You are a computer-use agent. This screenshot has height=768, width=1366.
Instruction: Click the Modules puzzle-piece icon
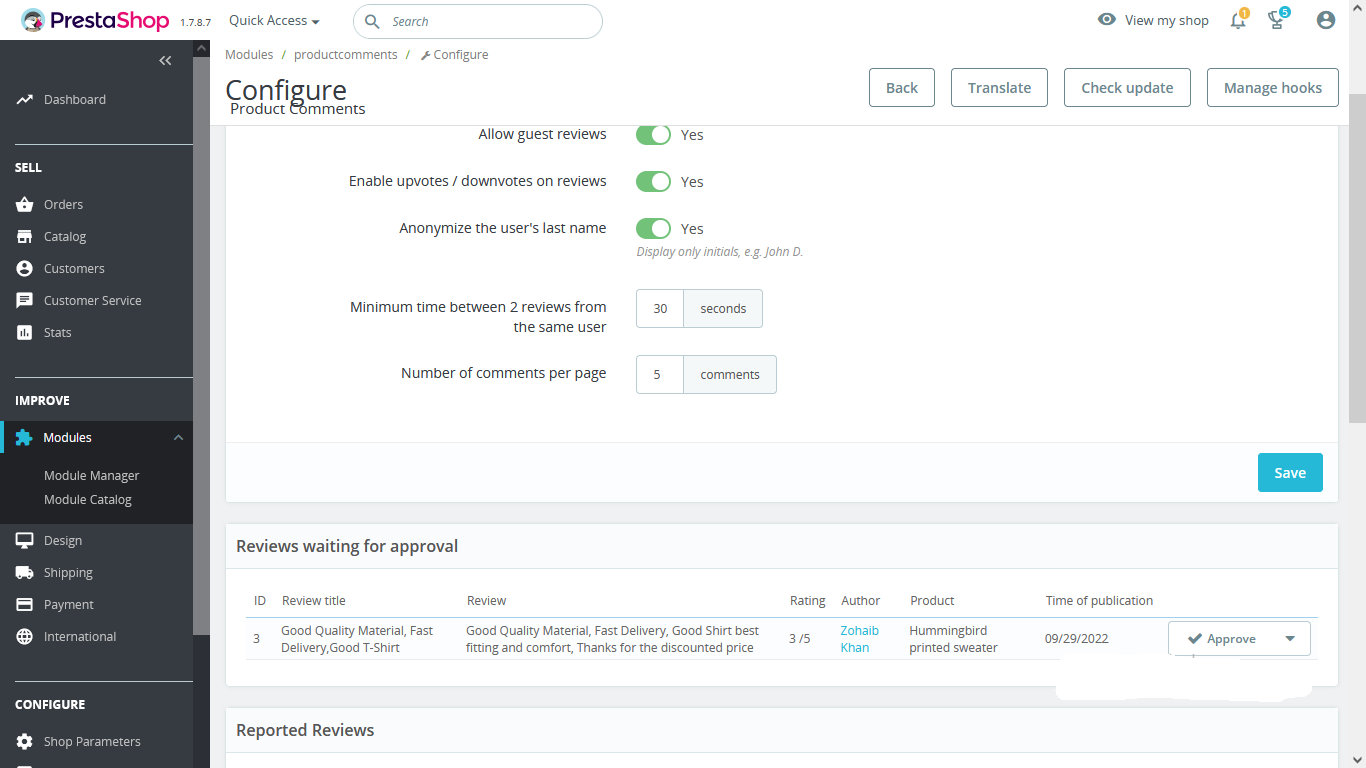point(24,438)
